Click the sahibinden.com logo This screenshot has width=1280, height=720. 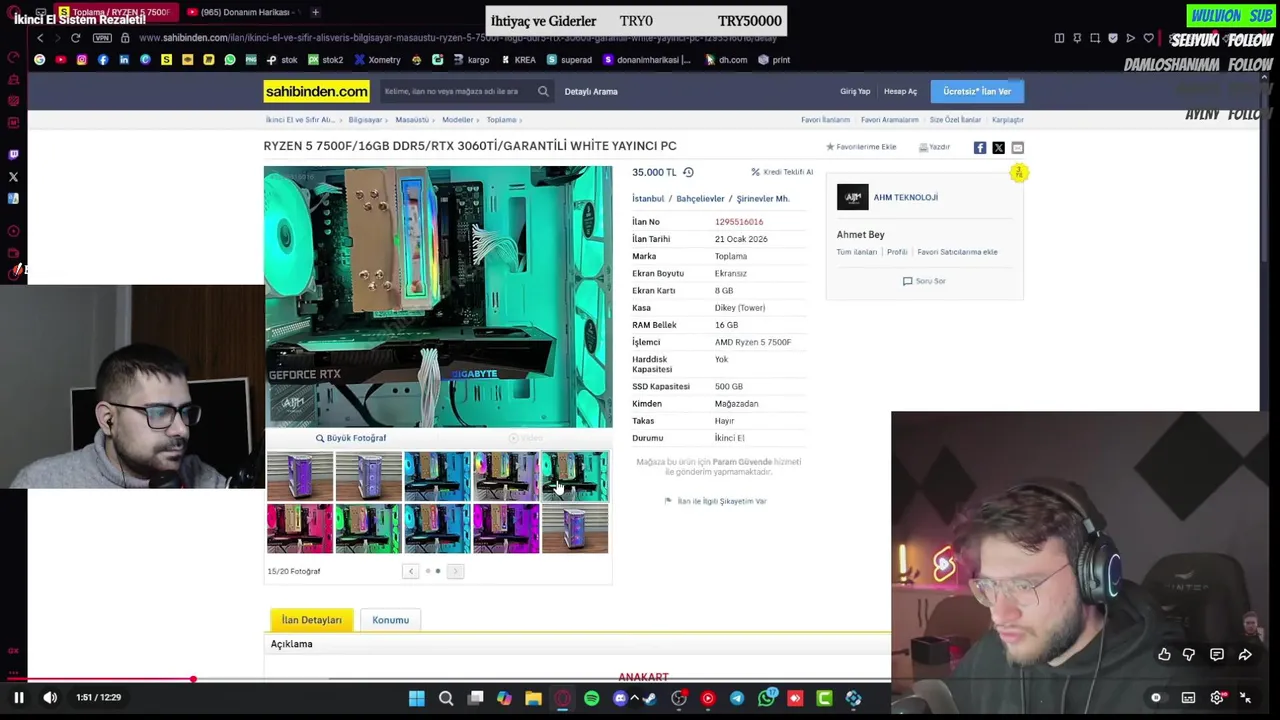(316, 91)
